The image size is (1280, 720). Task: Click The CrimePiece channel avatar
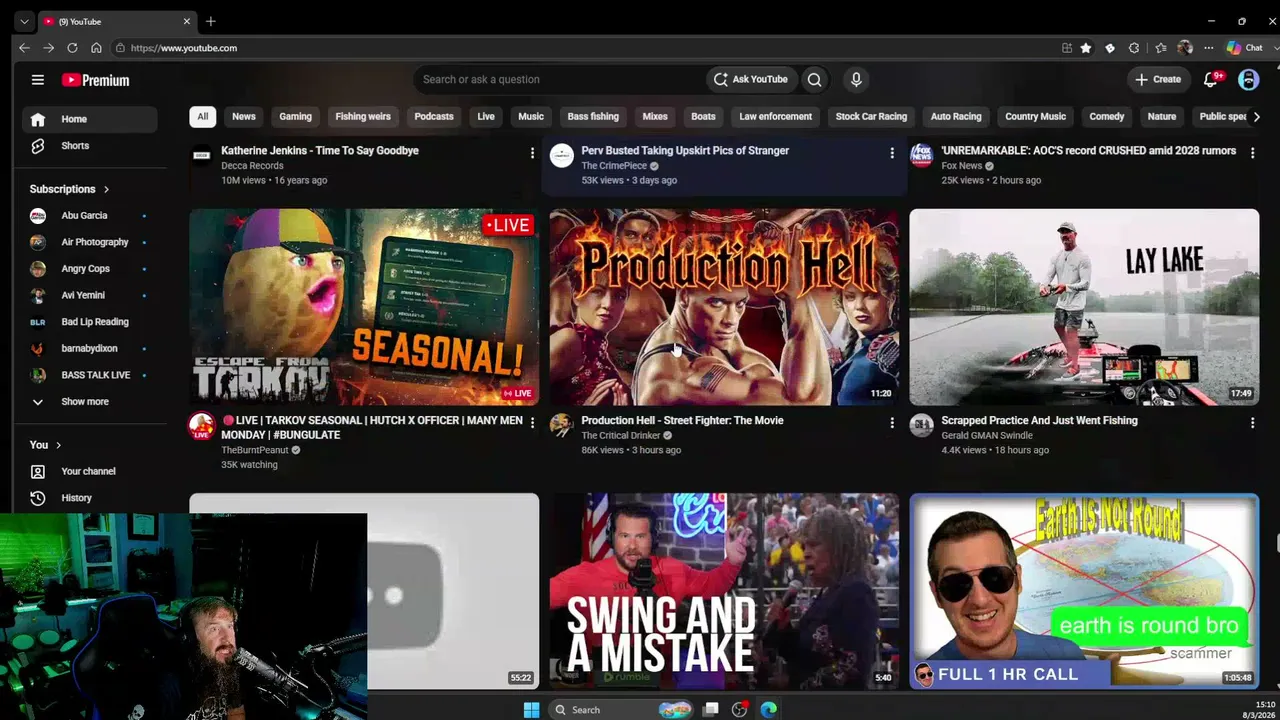pos(562,155)
